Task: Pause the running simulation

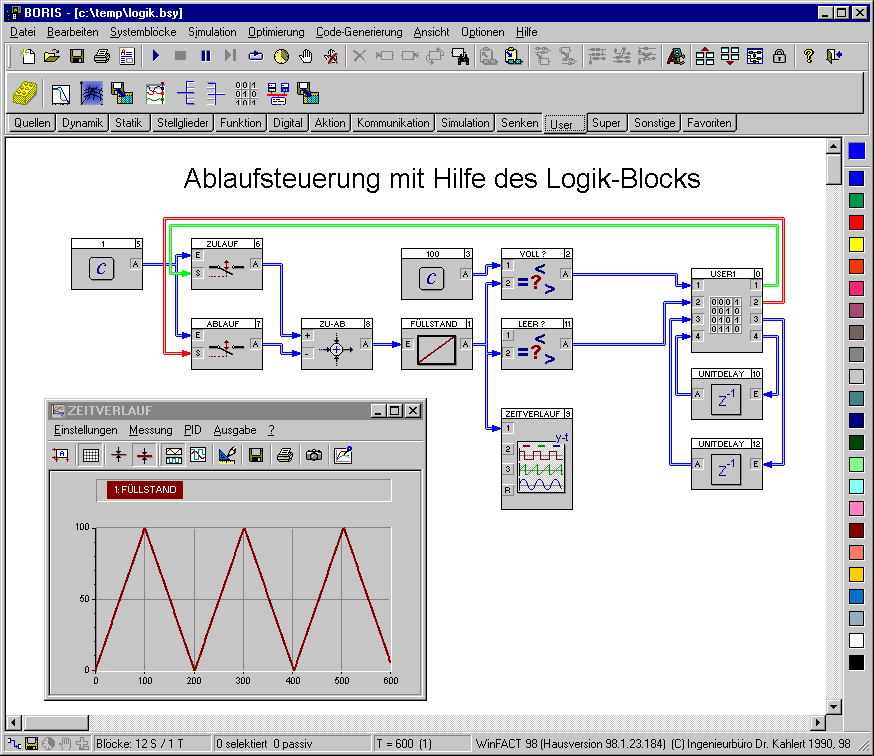Action: pos(206,56)
